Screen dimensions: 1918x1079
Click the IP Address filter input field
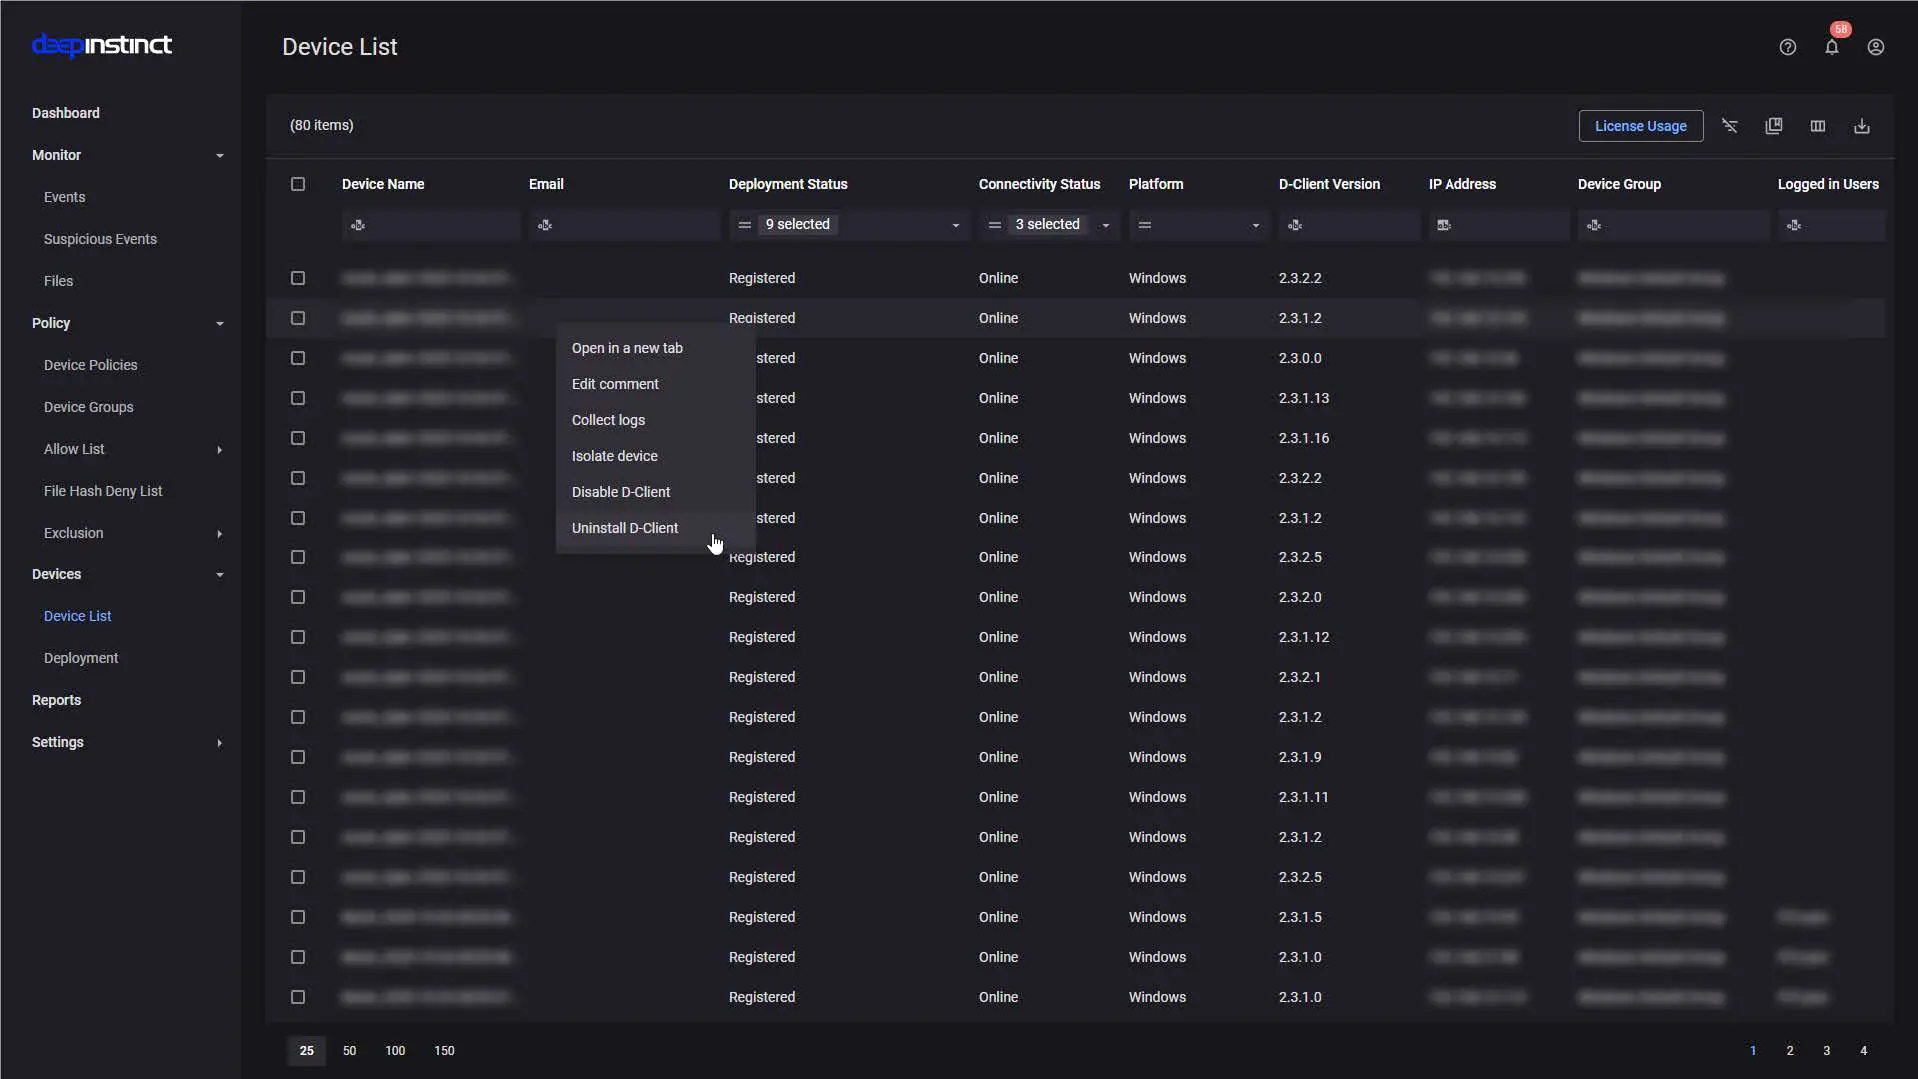(x=1499, y=225)
